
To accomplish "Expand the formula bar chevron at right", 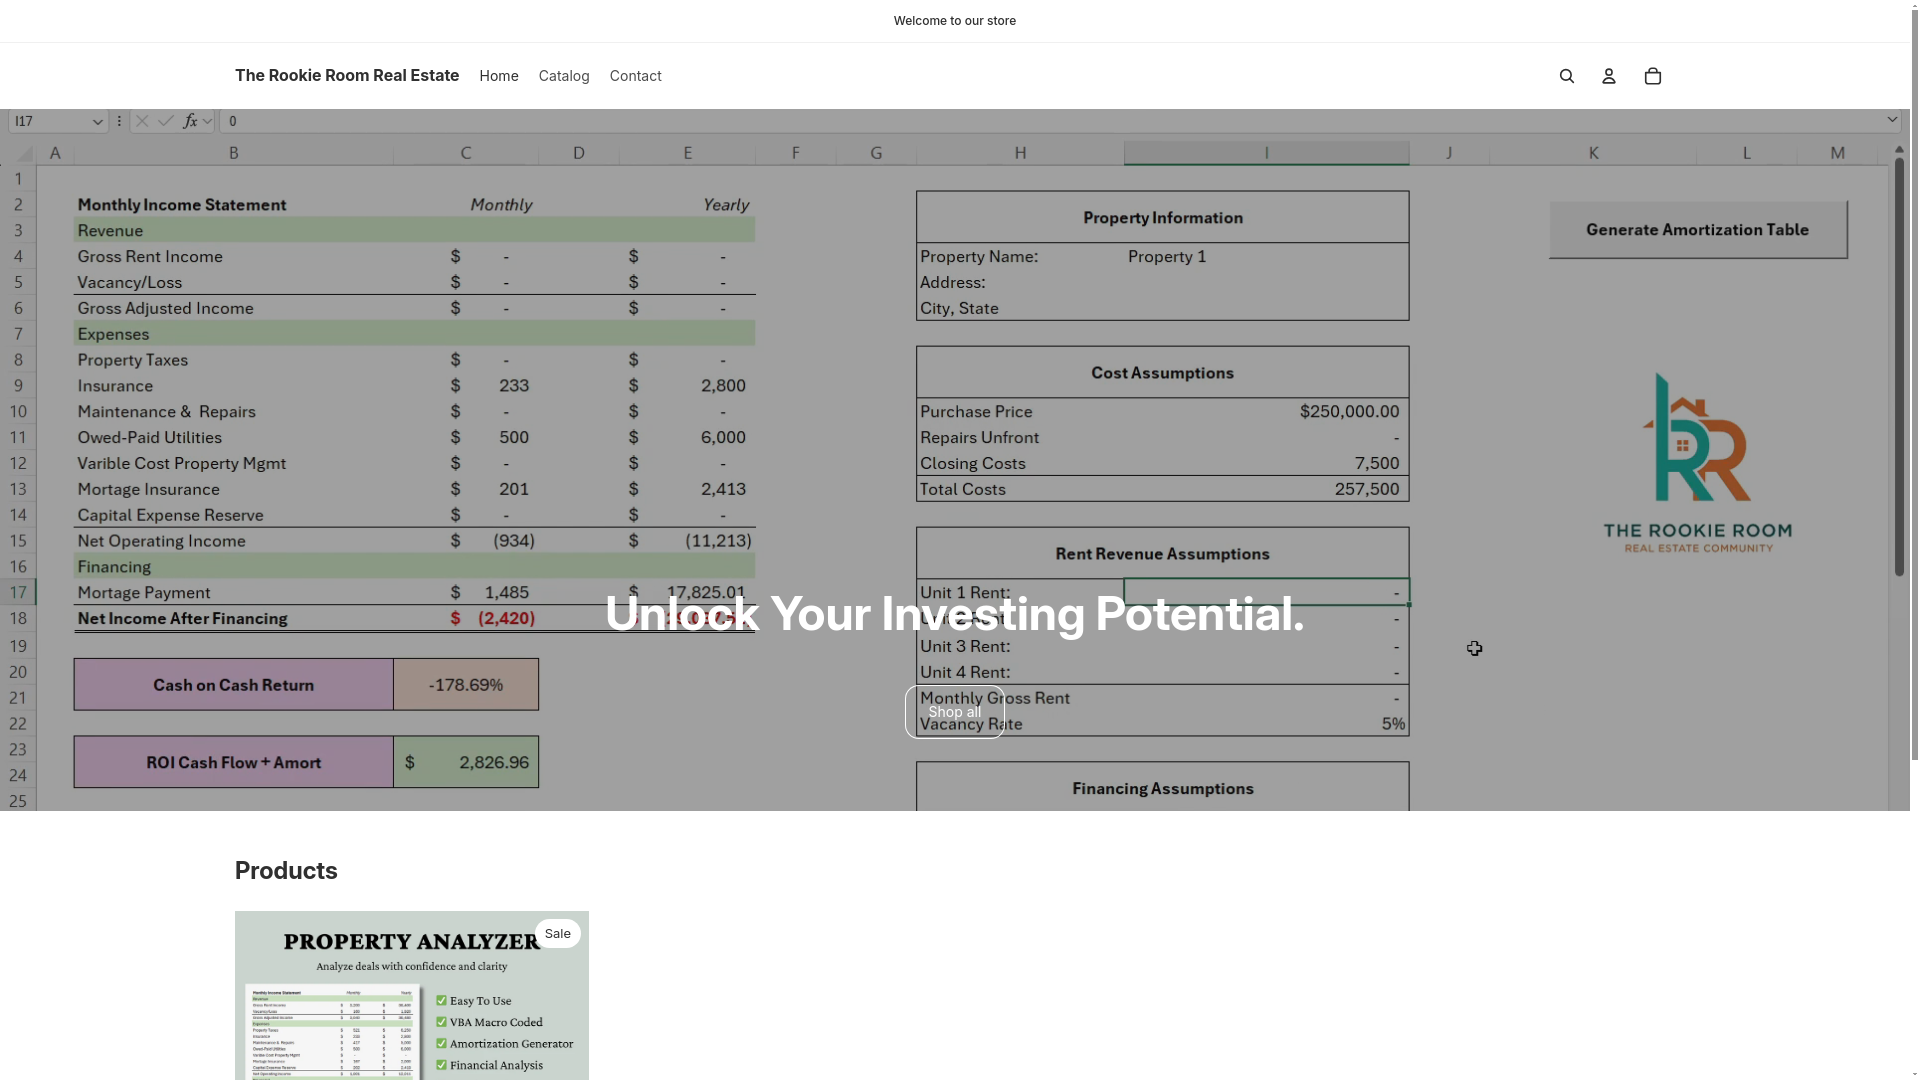I will pyautogui.click(x=1891, y=120).
